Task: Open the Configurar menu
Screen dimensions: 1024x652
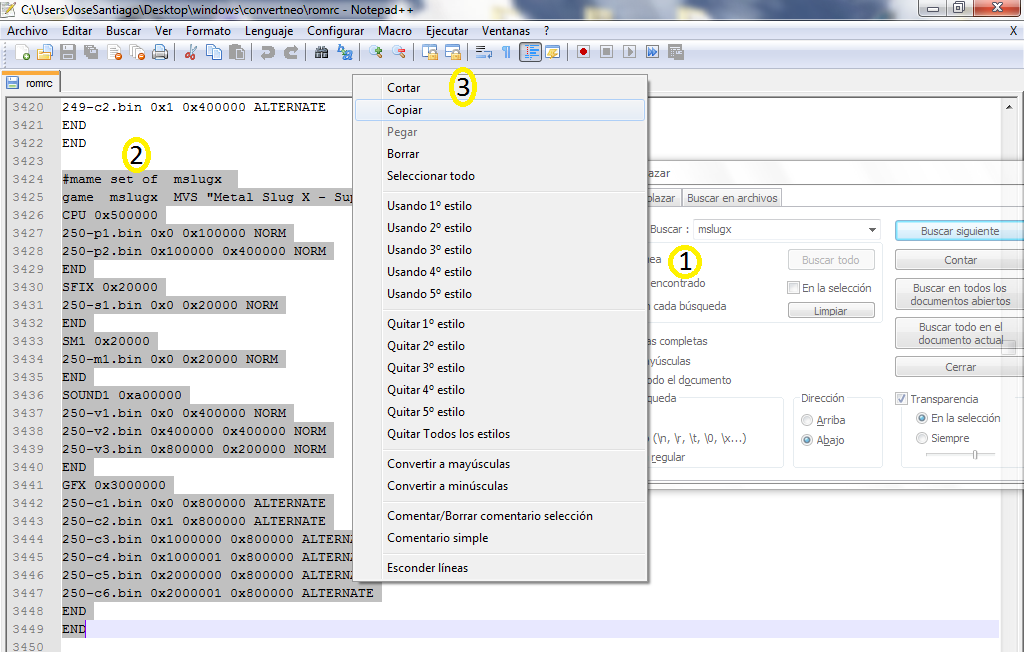Action: coord(336,31)
